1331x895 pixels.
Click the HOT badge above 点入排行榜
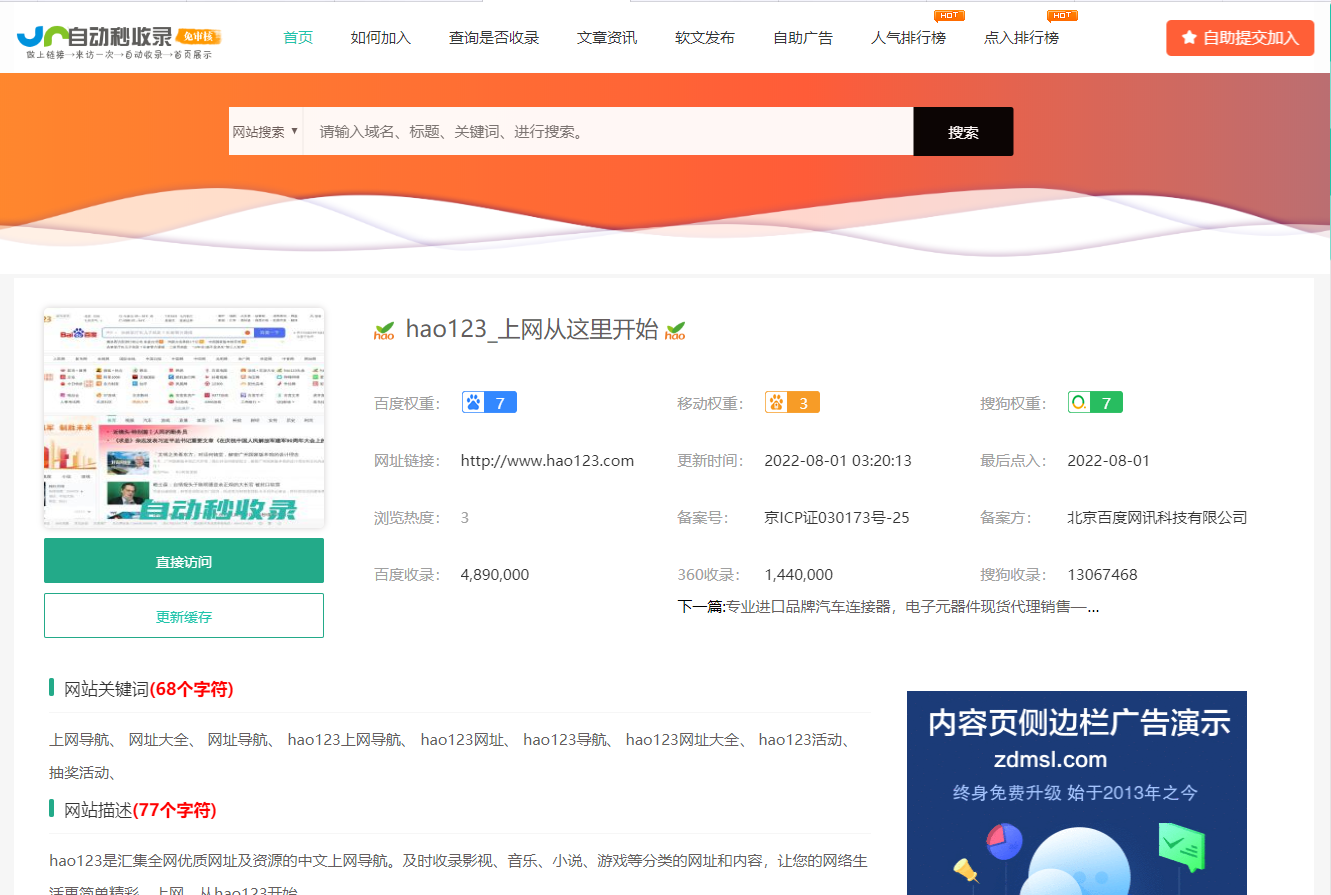tap(1061, 15)
